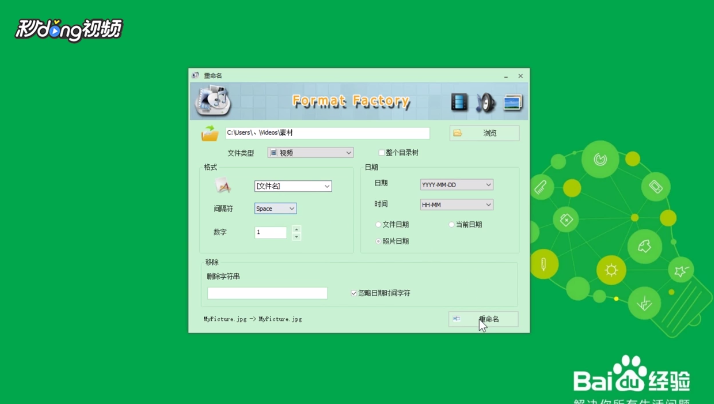Minimize the rename dialog window

pyautogui.click(x=506, y=76)
